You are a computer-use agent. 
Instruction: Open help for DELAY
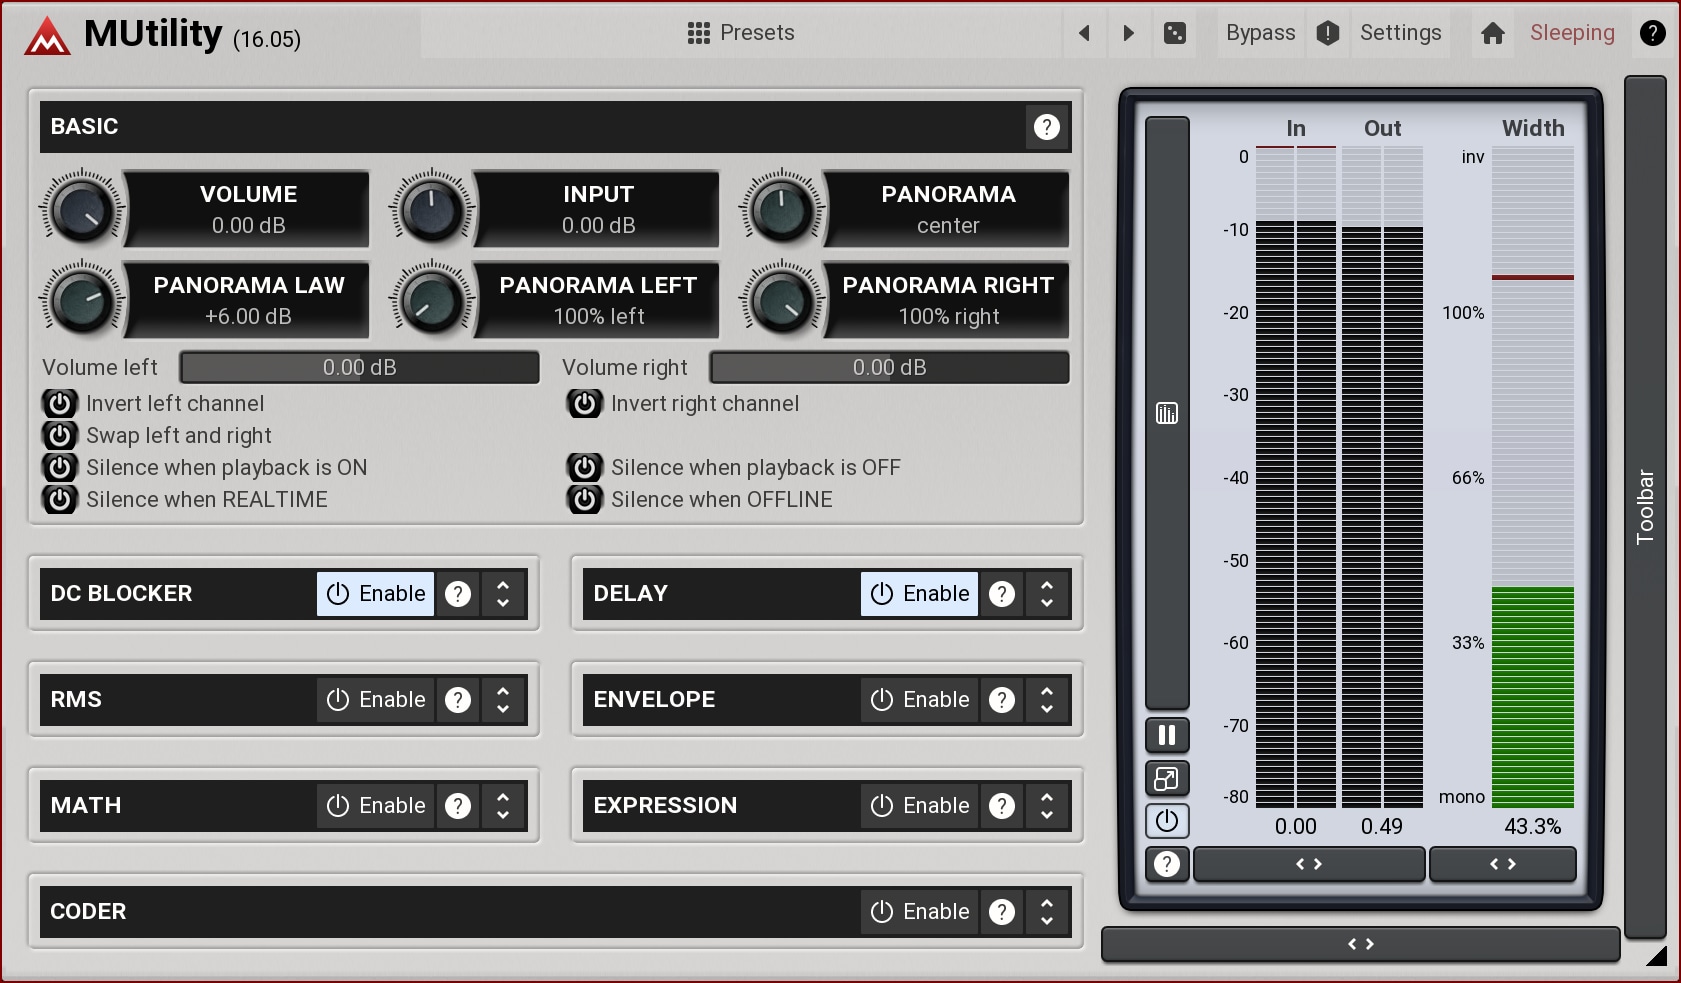1002,594
